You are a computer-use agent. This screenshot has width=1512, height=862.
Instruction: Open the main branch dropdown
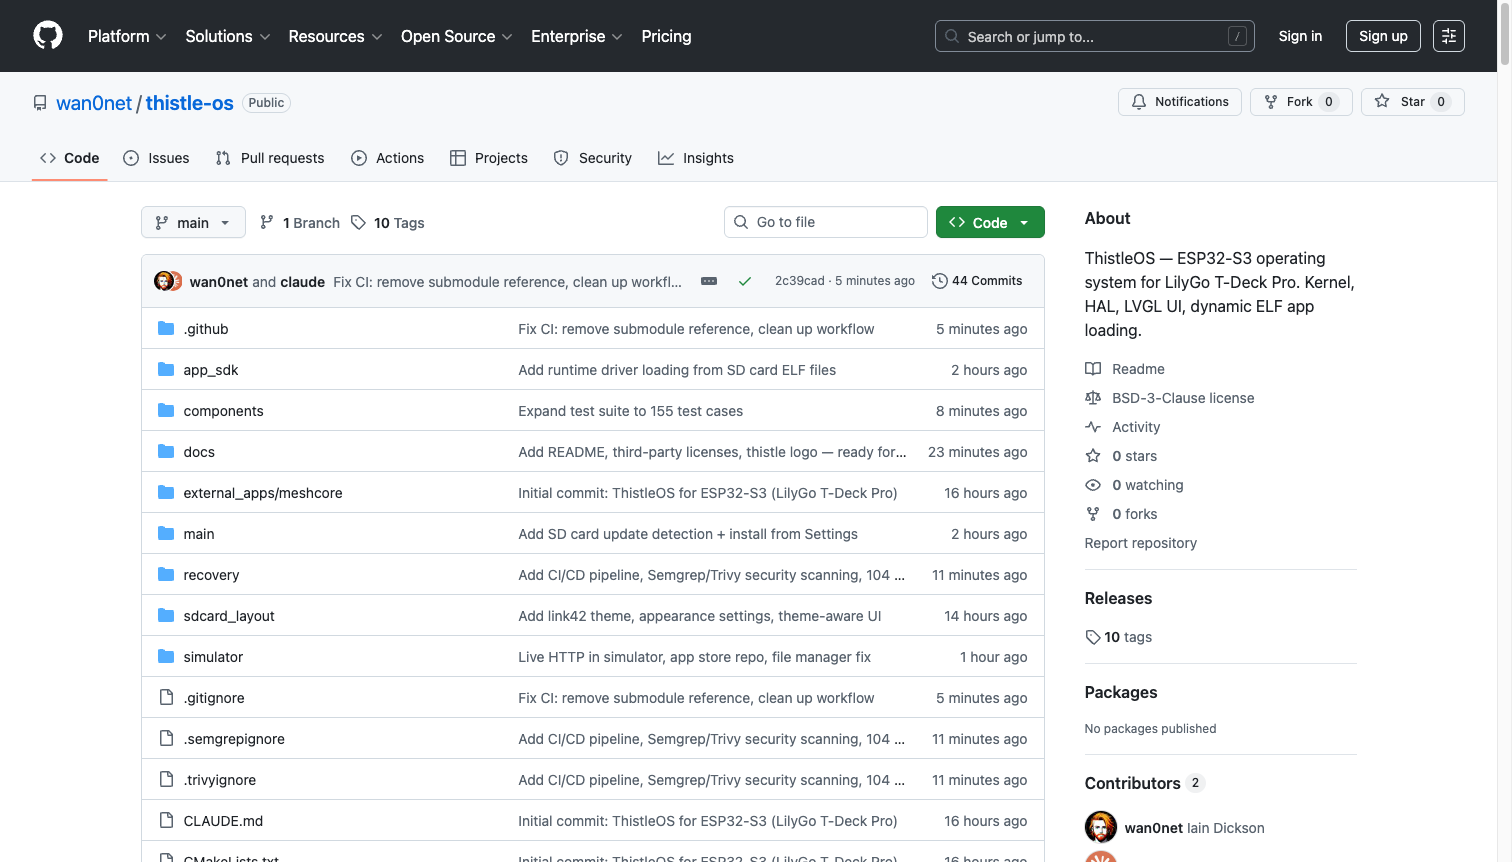193,222
